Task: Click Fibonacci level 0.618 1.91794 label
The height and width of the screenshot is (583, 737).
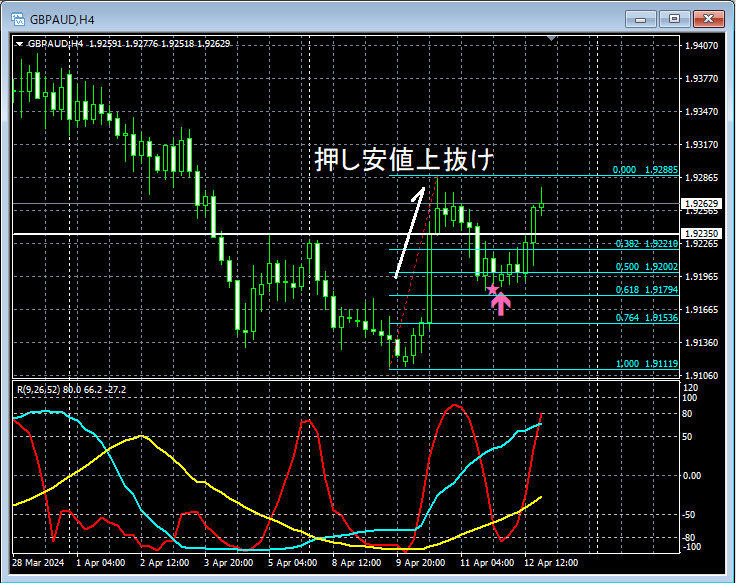Action: click(x=647, y=290)
